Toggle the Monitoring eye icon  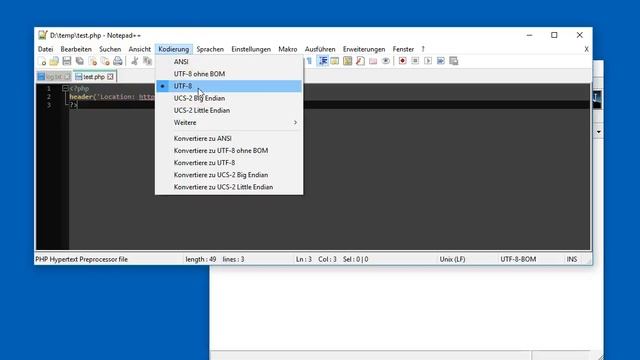click(x=385, y=61)
